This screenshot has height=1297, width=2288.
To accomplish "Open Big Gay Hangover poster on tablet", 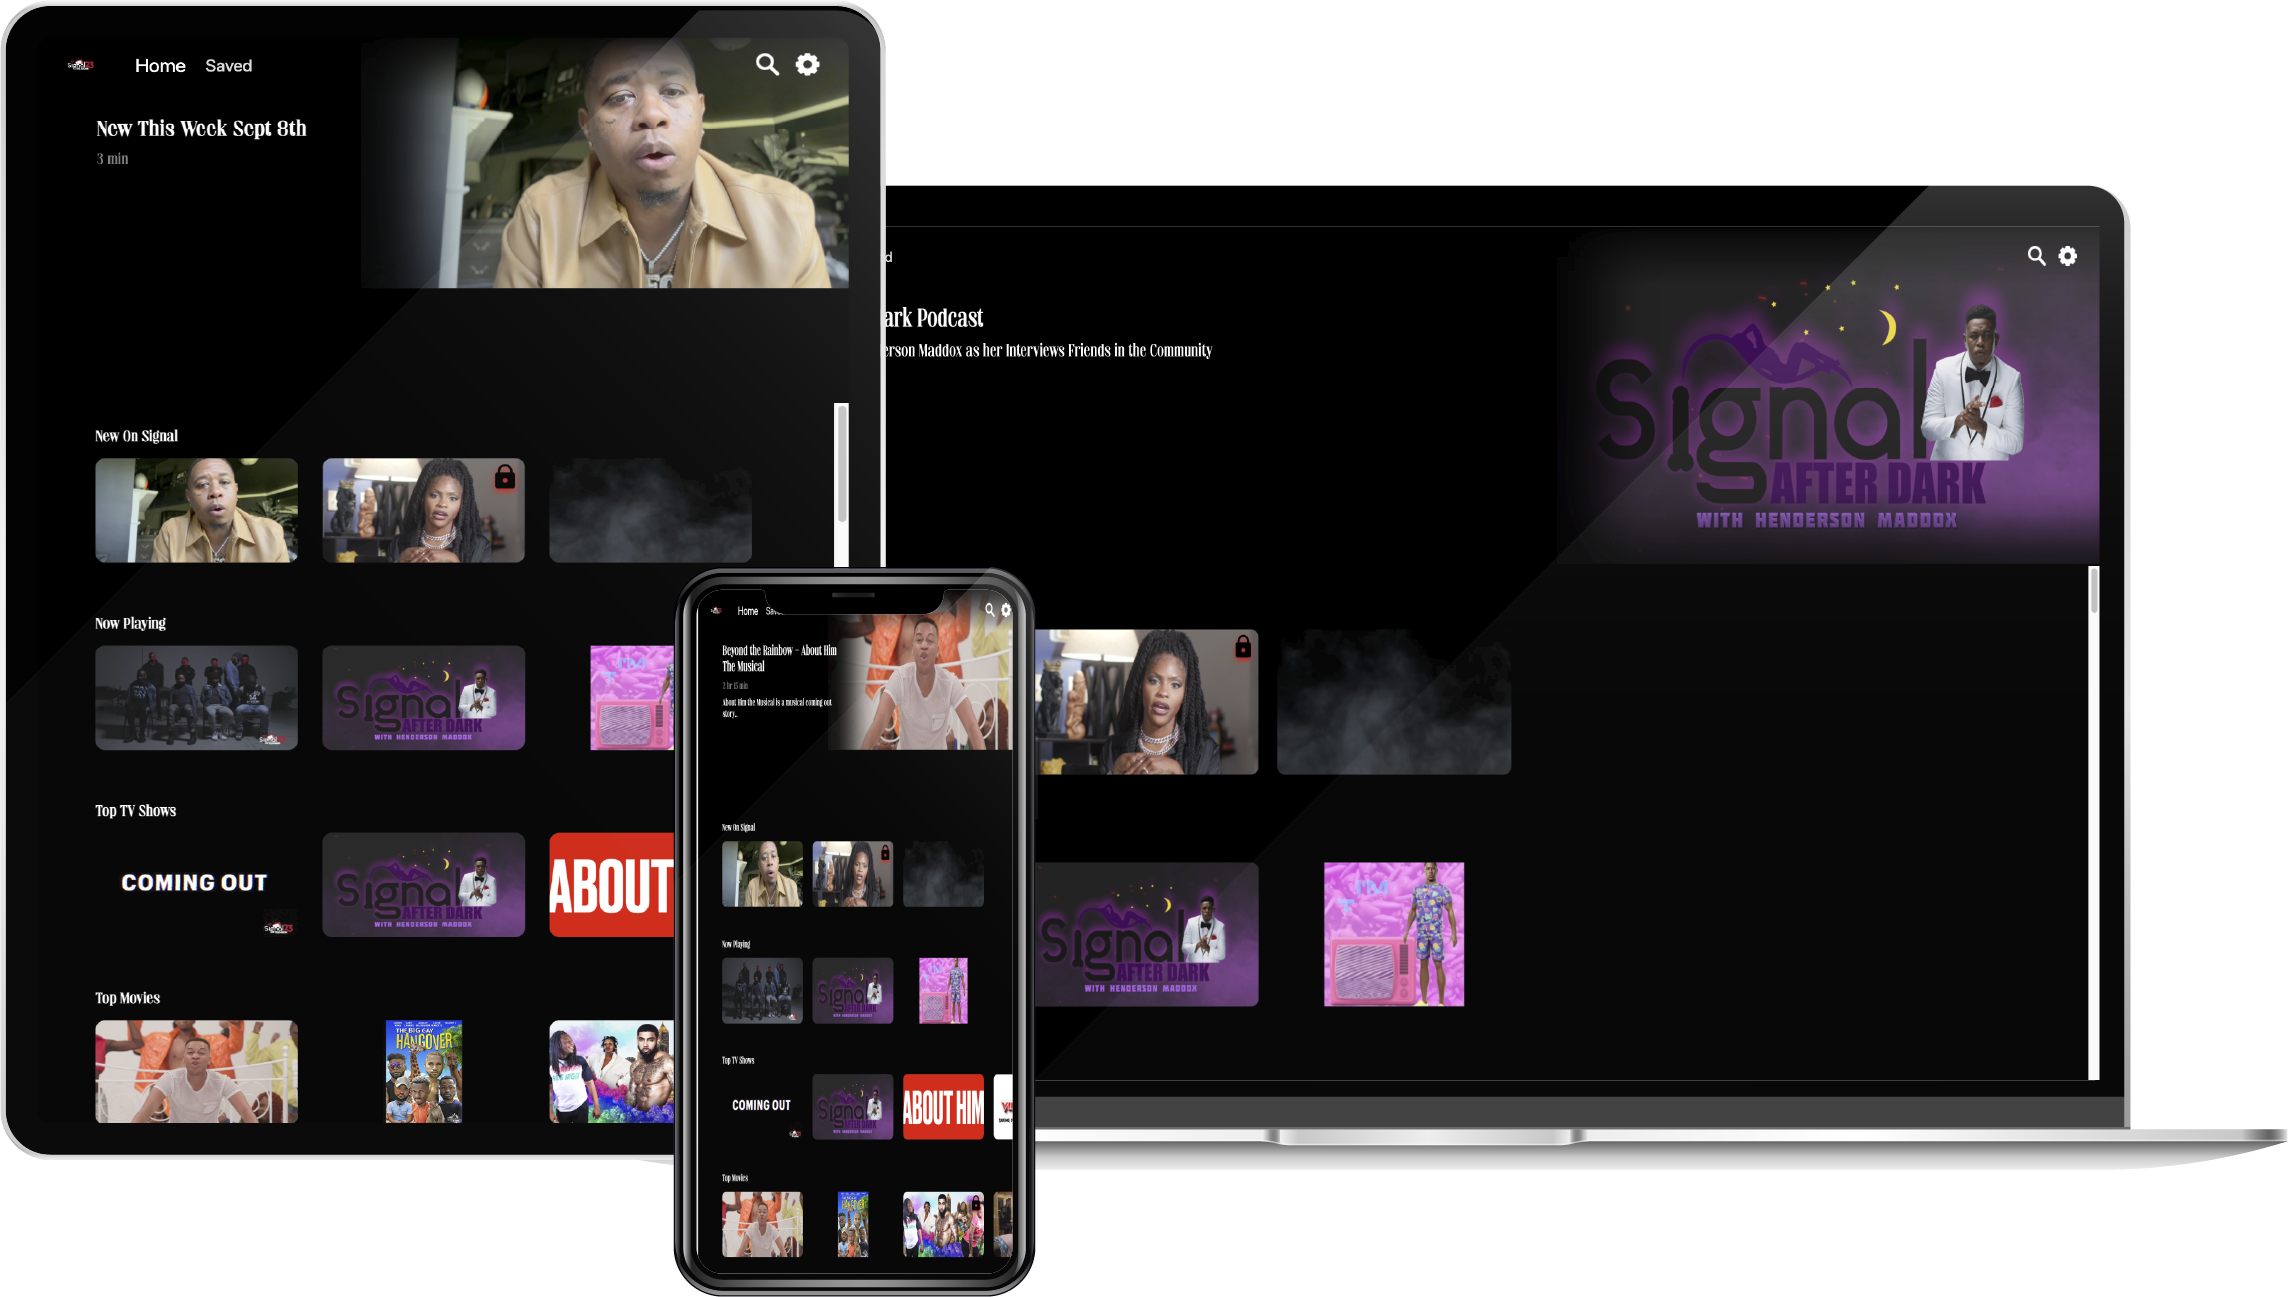I will point(424,1071).
